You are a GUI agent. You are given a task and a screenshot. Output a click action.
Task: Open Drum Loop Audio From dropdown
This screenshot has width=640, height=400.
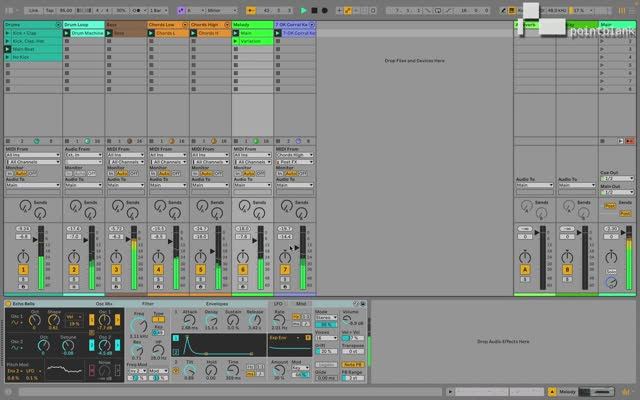[x=83, y=155]
